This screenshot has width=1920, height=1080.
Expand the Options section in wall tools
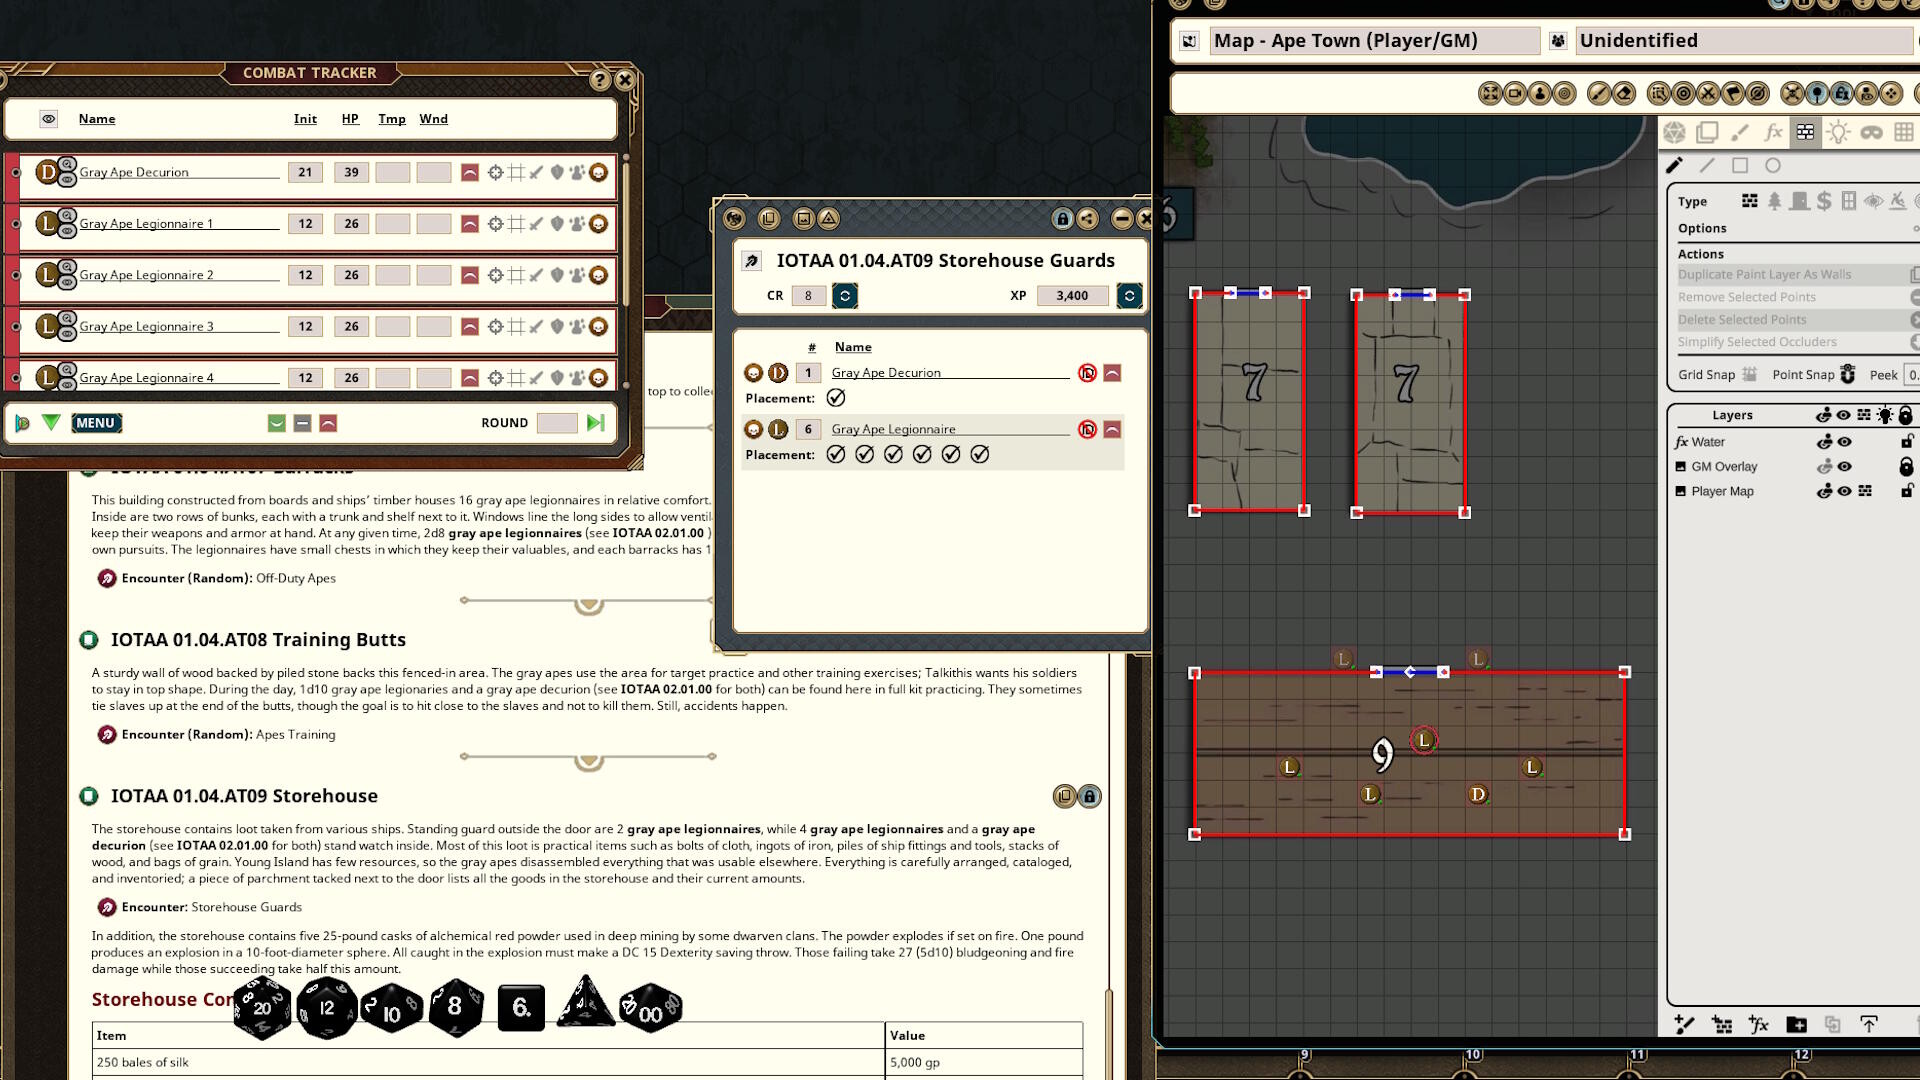coord(1914,229)
